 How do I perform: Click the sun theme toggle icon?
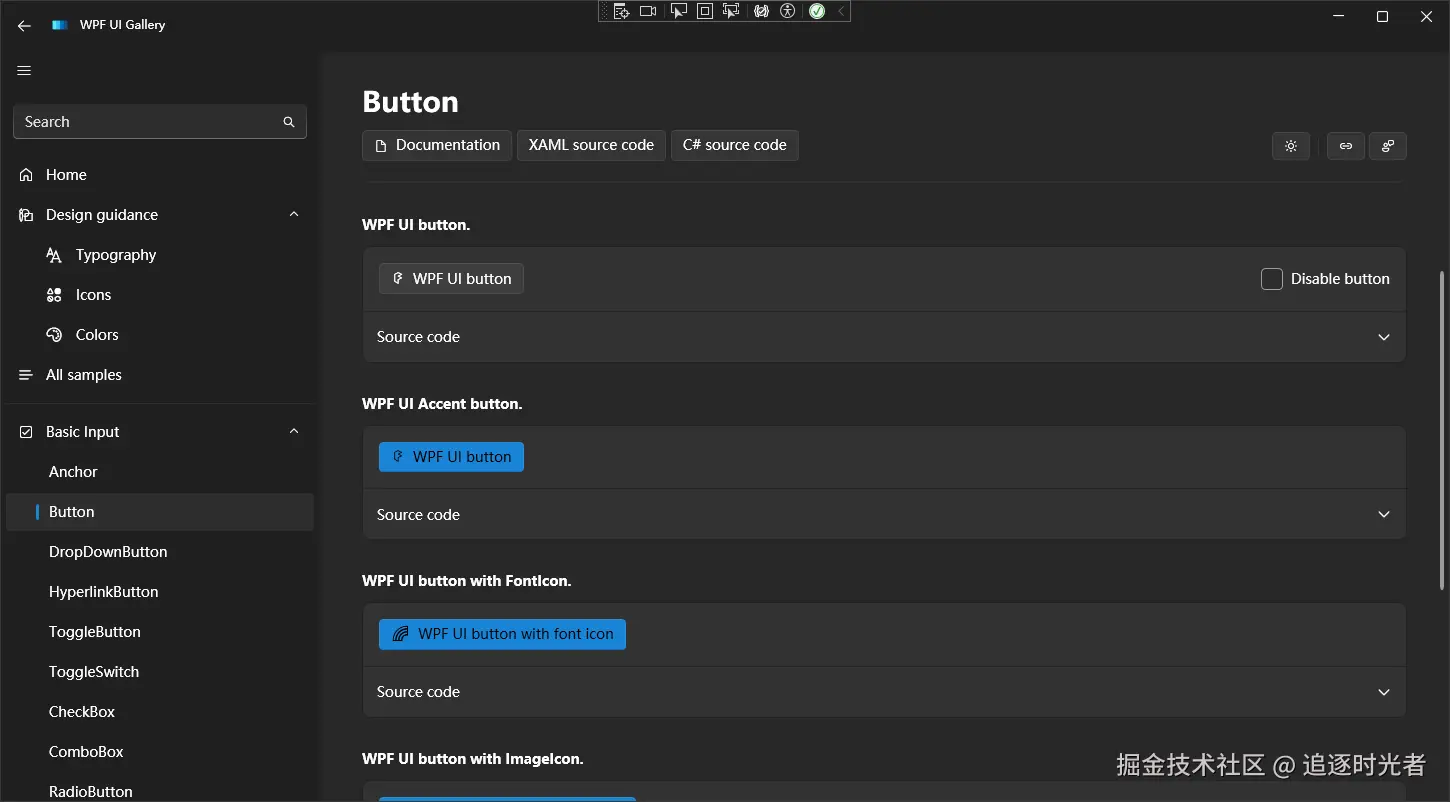[1291, 146]
